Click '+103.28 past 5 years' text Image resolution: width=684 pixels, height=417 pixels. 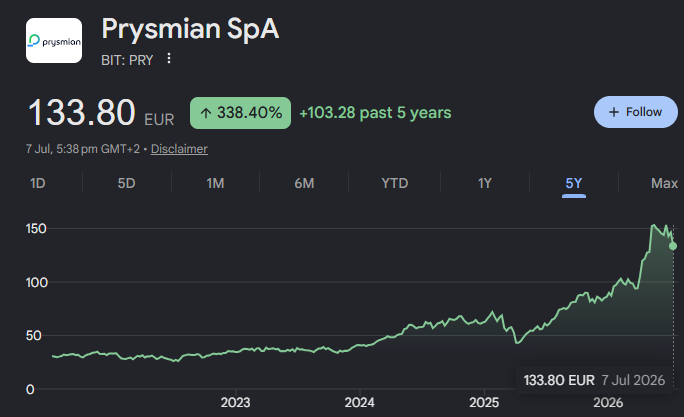click(x=375, y=113)
